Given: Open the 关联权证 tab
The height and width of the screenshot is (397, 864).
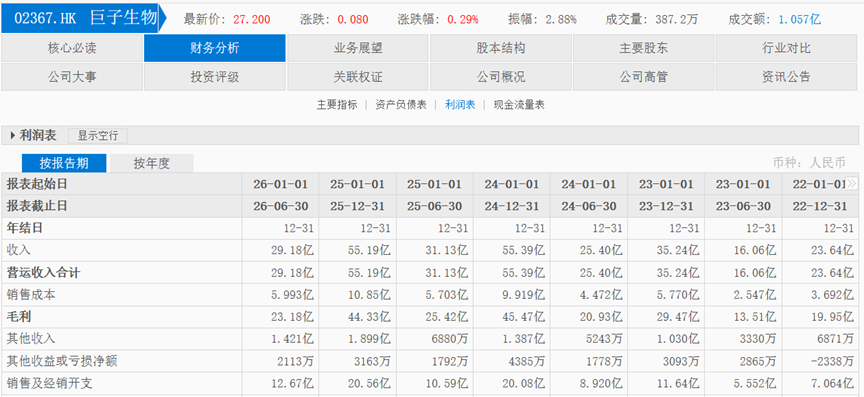Looking at the screenshot, I should coord(358,77).
